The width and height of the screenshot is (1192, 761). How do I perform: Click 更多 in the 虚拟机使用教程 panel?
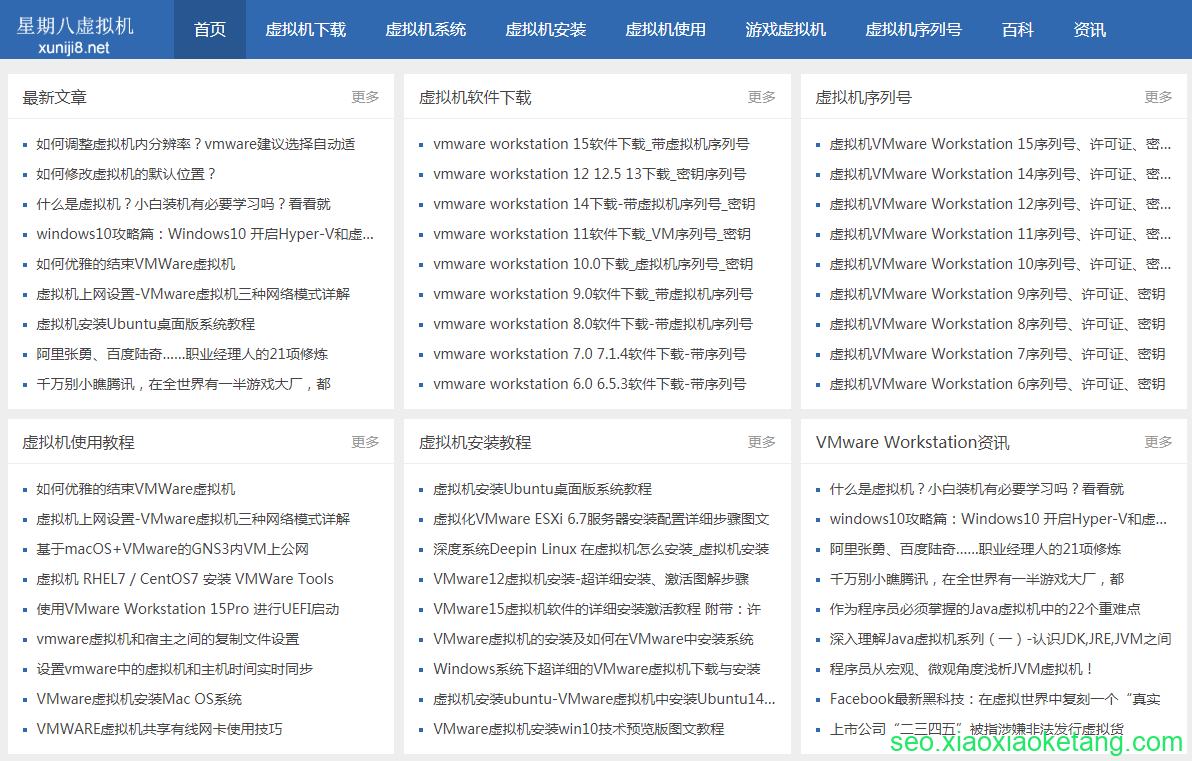(365, 442)
